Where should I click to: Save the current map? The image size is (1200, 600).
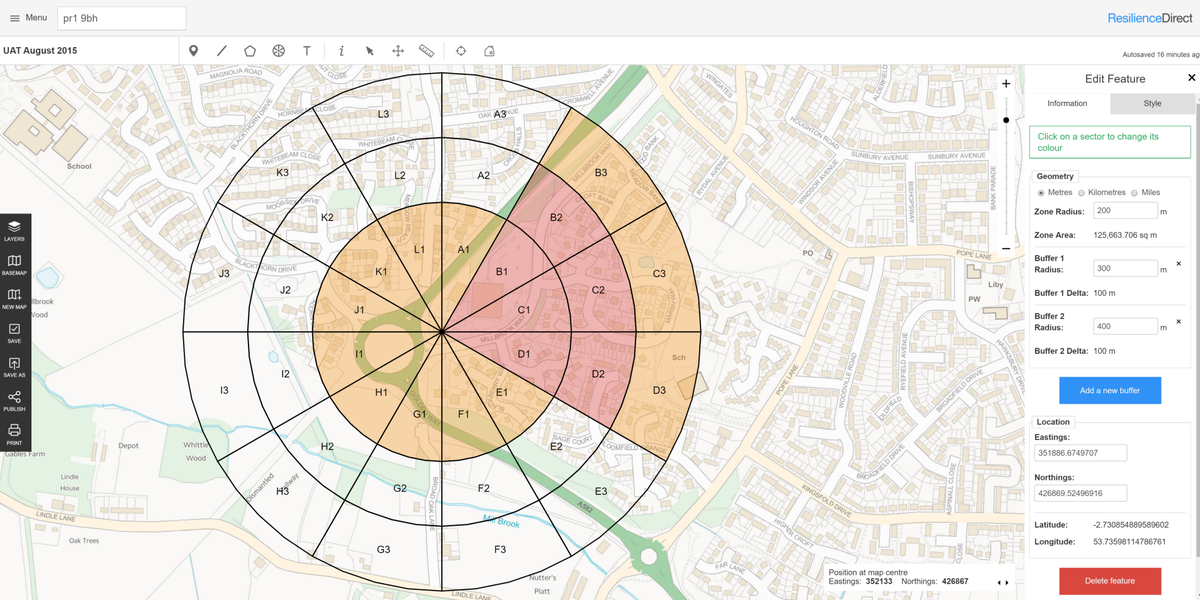tap(15, 332)
